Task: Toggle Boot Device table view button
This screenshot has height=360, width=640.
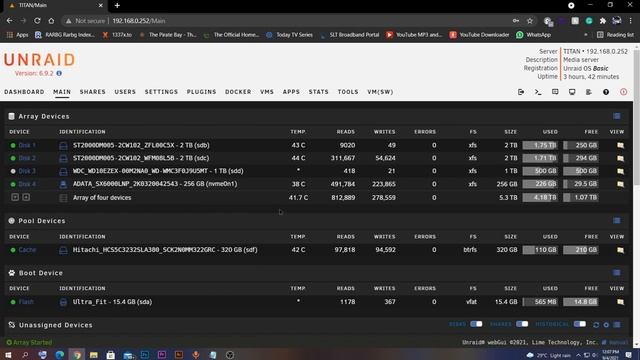Action: point(617,273)
